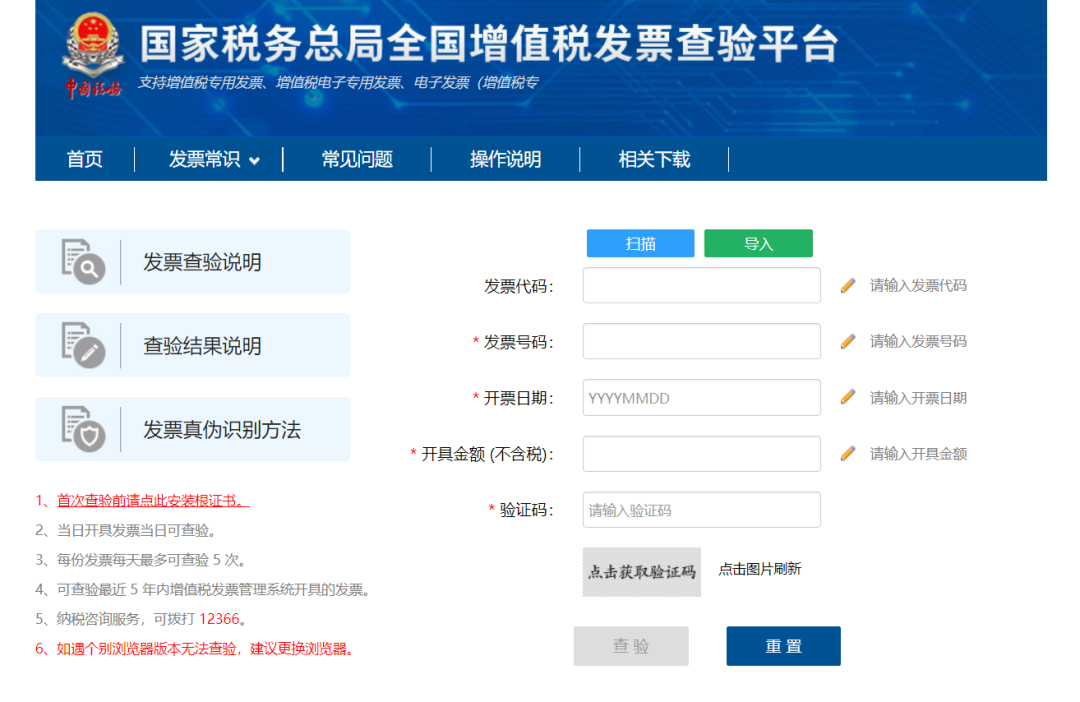Click the 支持增值税专用发票 subtitle text

pyautogui.click(x=338, y=83)
